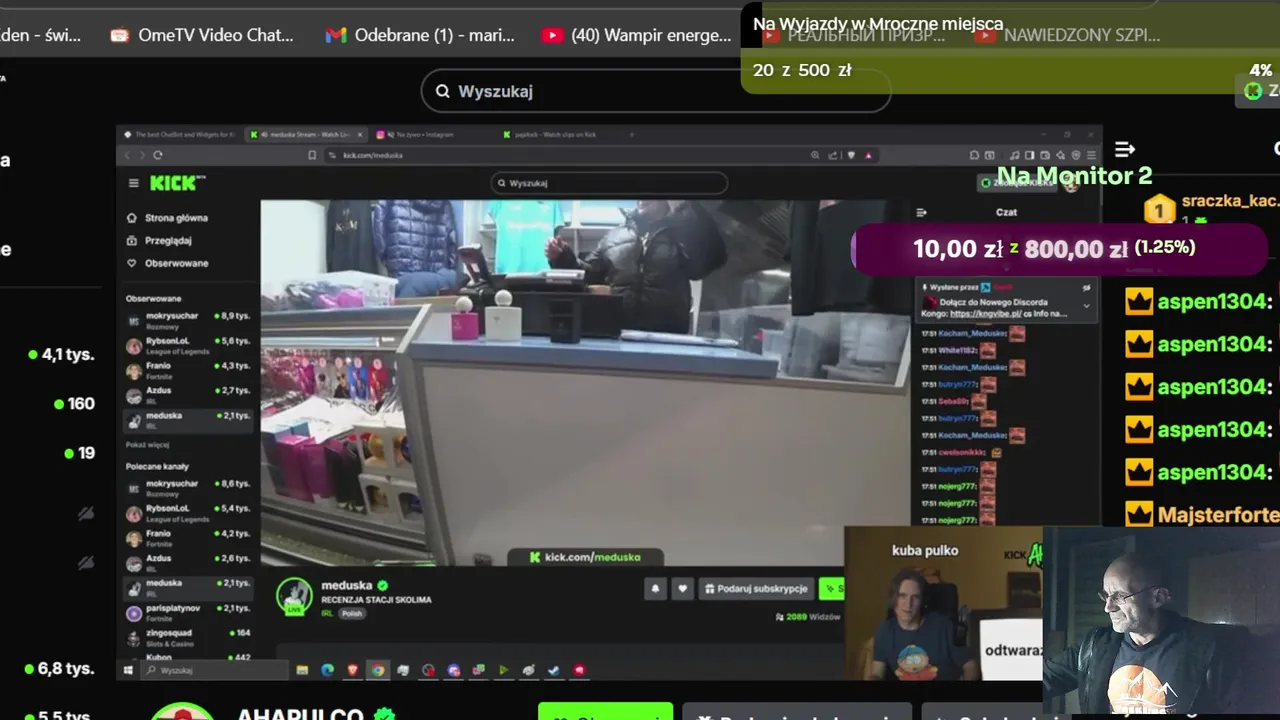Screen dimensions: 1280x720
Task: Open Franio with 4,3 tys. viewers
Action: [x=187, y=370]
